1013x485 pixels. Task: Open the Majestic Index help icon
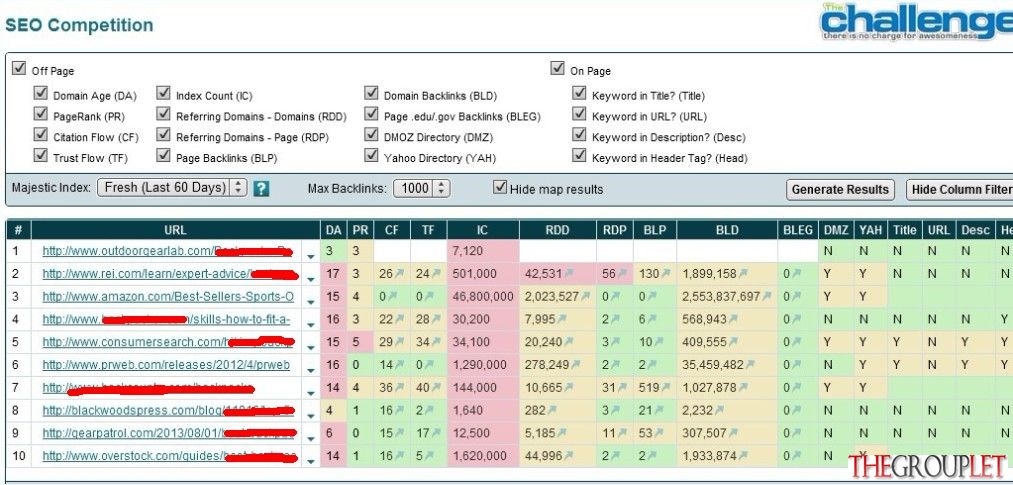pyautogui.click(x=261, y=189)
